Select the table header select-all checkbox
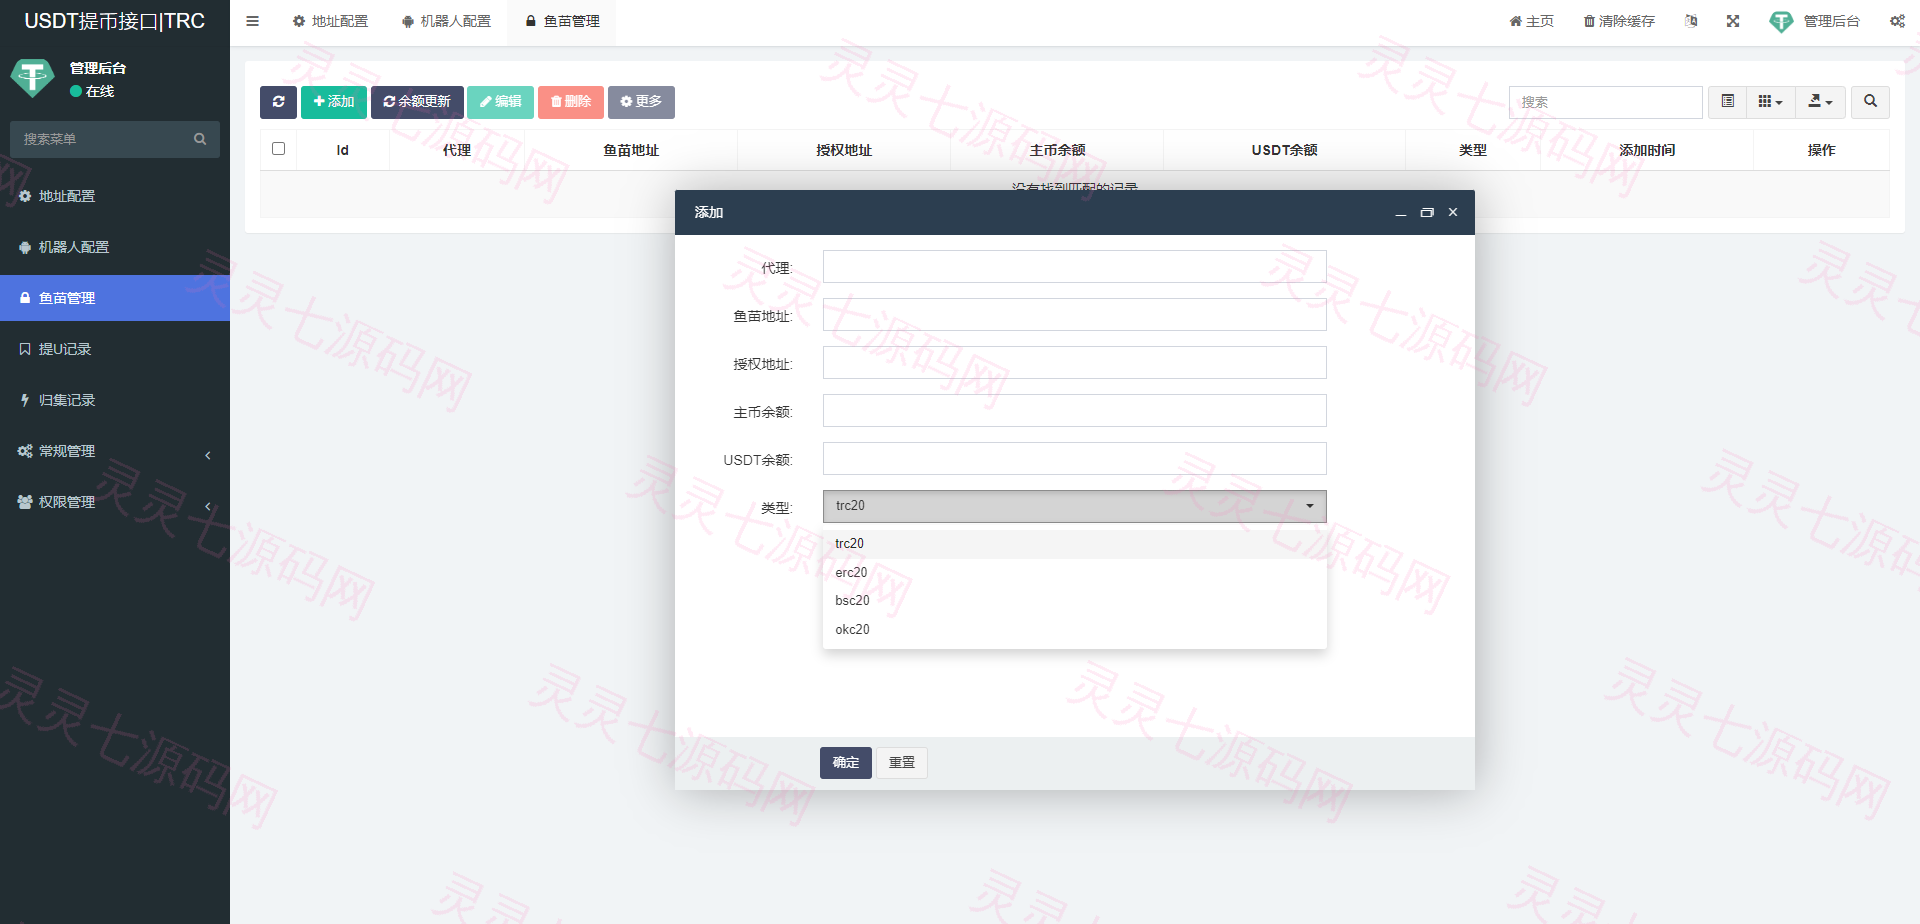The image size is (1920, 924). (279, 149)
